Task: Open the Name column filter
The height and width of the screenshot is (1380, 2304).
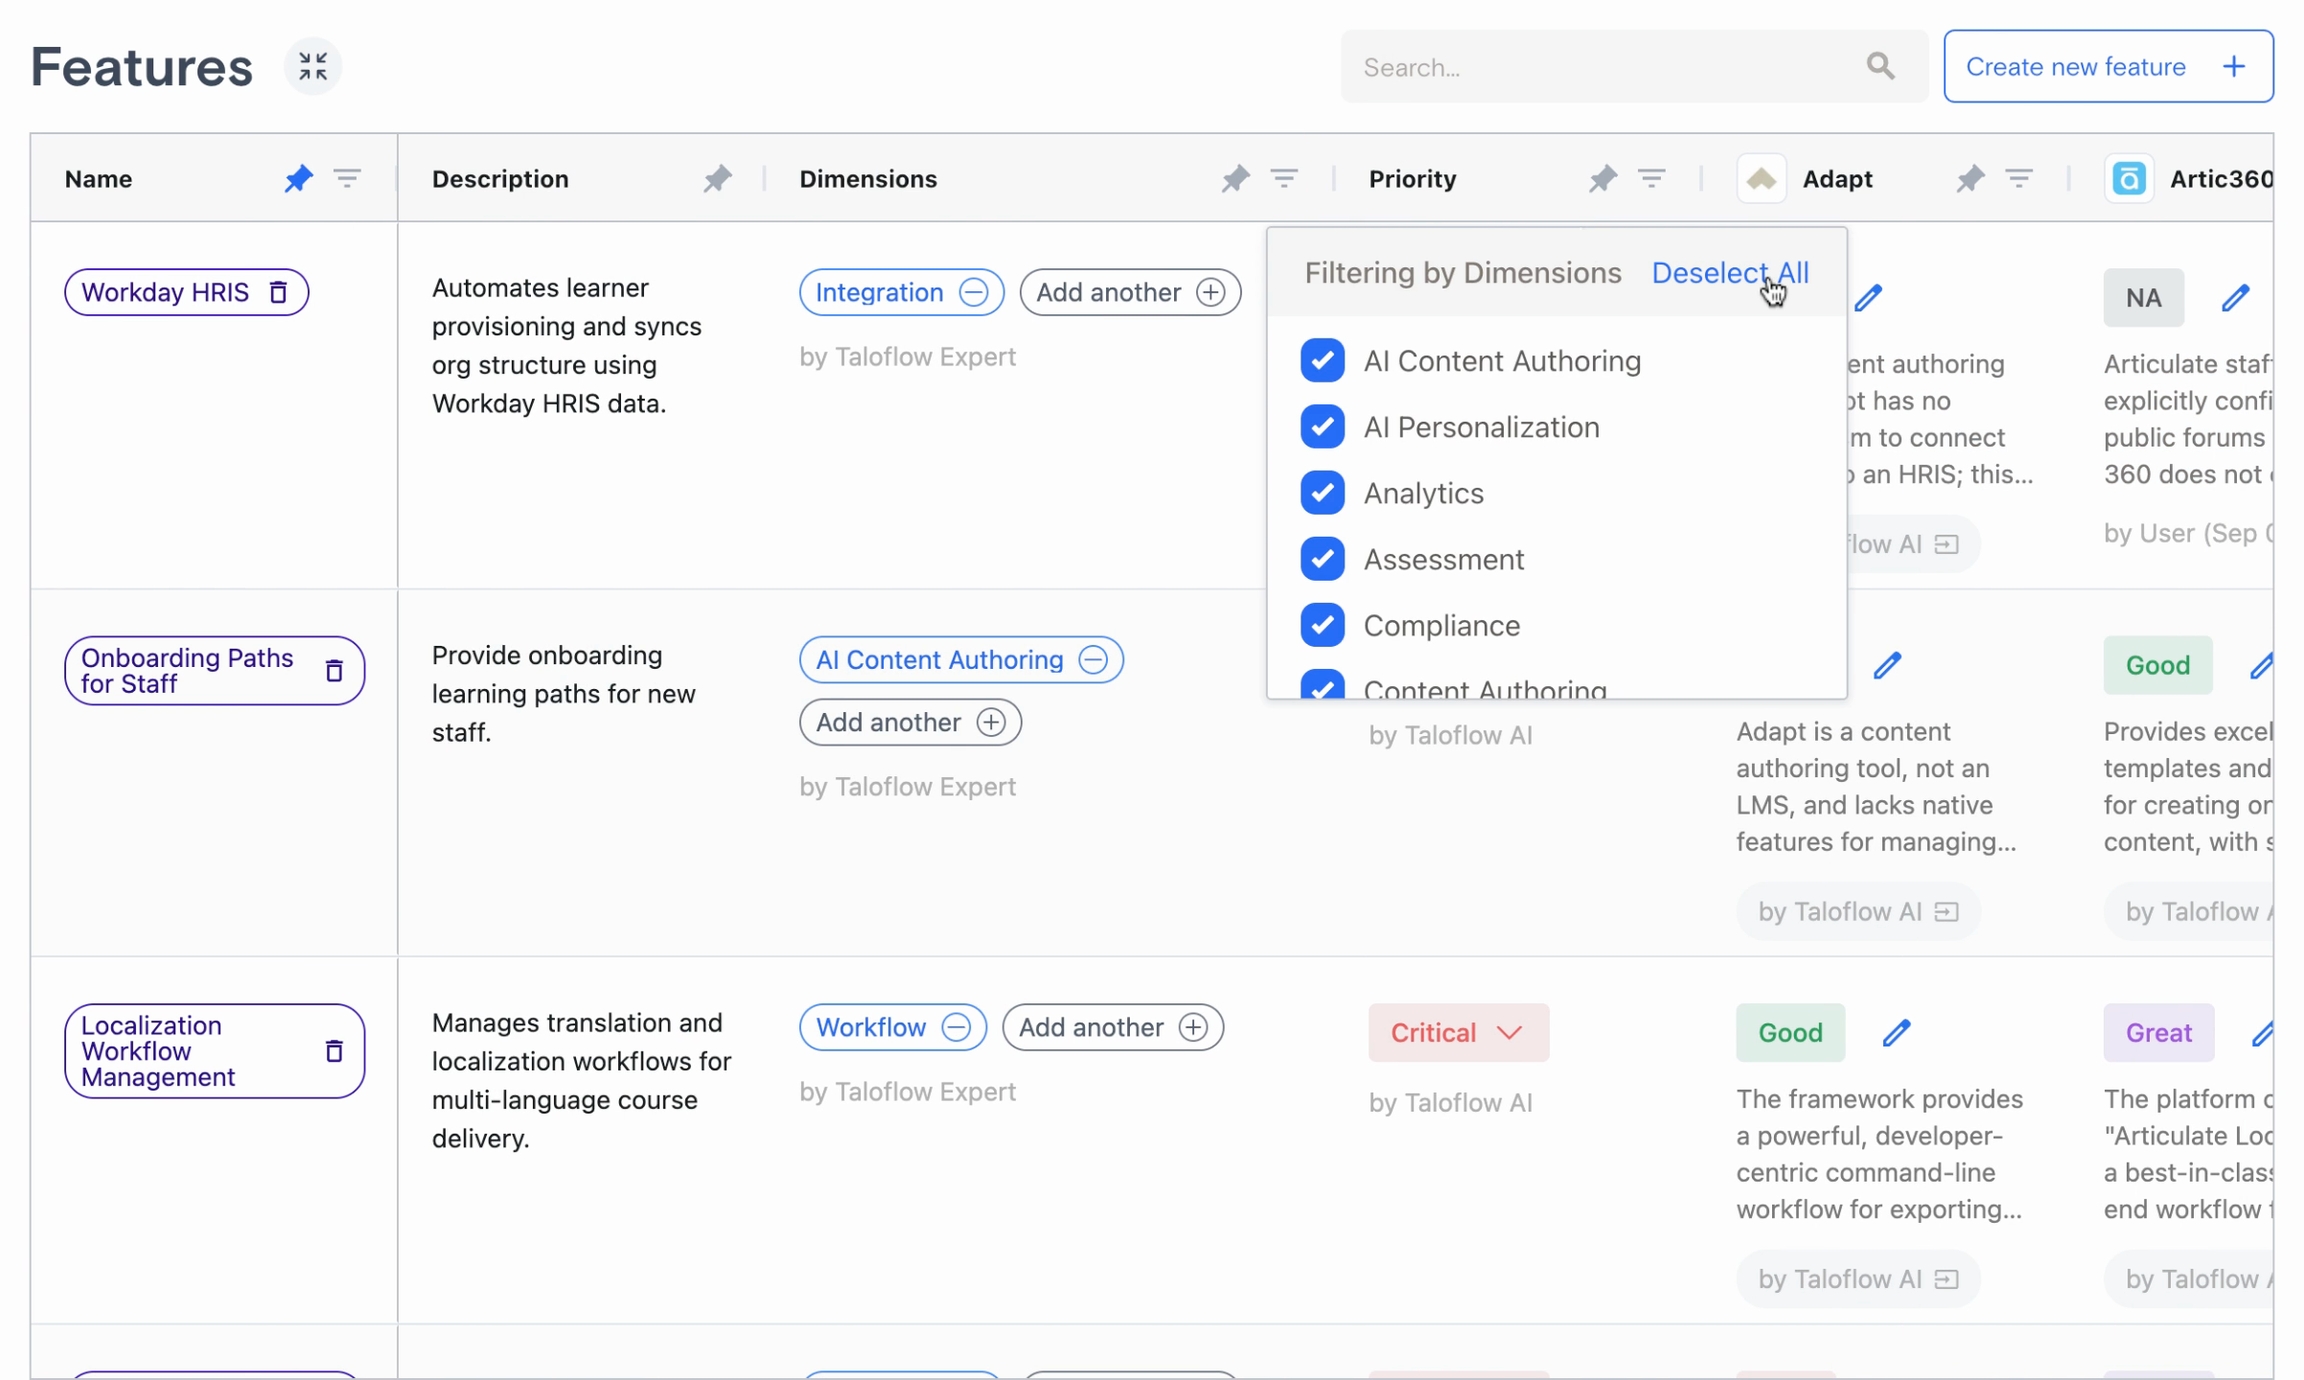Action: point(347,179)
